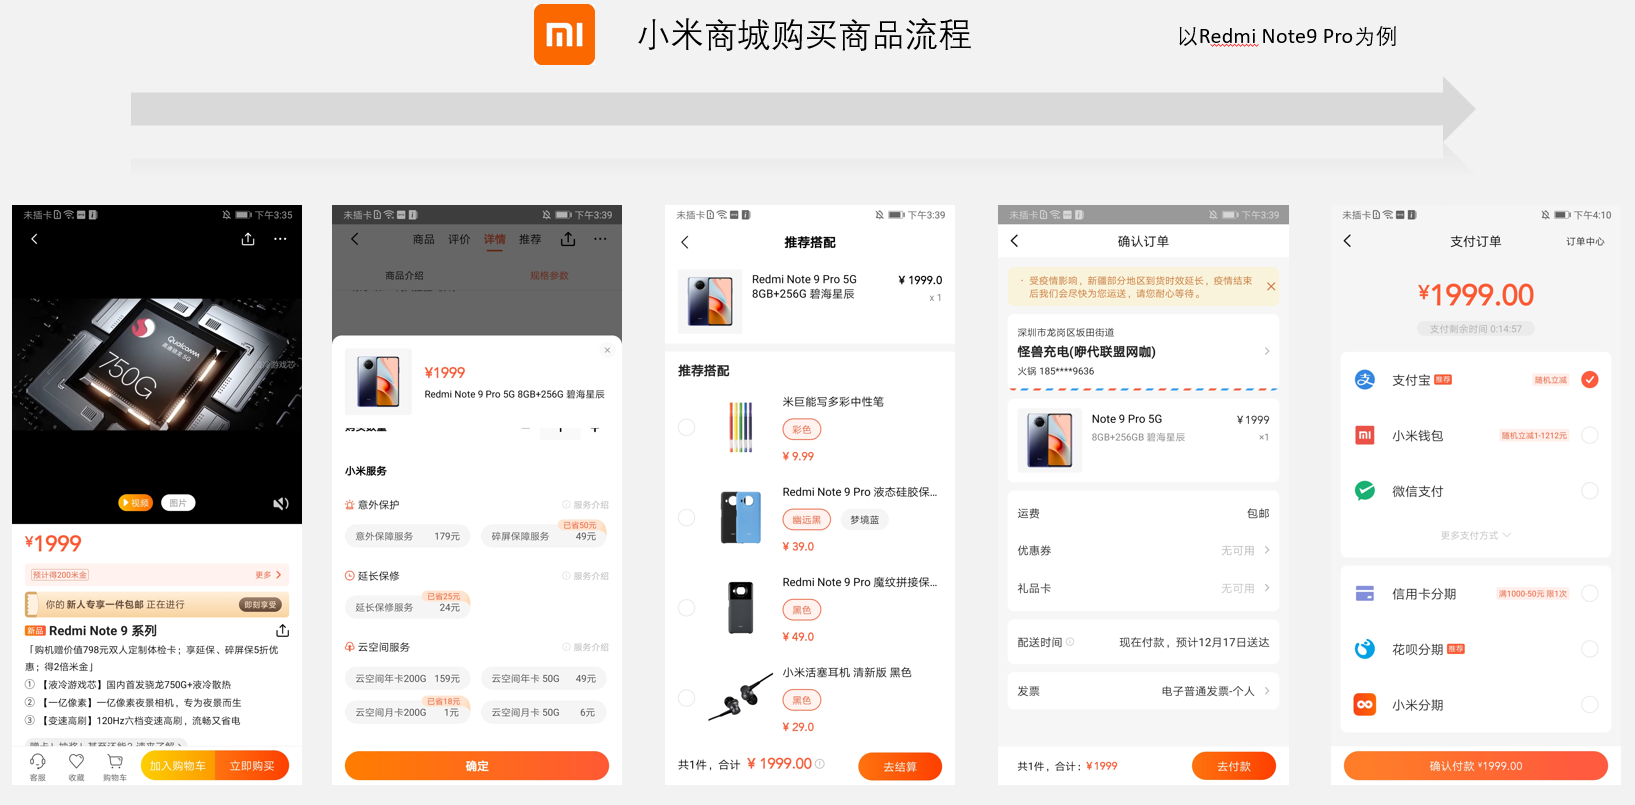Select 花呗分期 payment method
This screenshot has width=1635, height=805.
pyautogui.click(x=1590, y=649)
